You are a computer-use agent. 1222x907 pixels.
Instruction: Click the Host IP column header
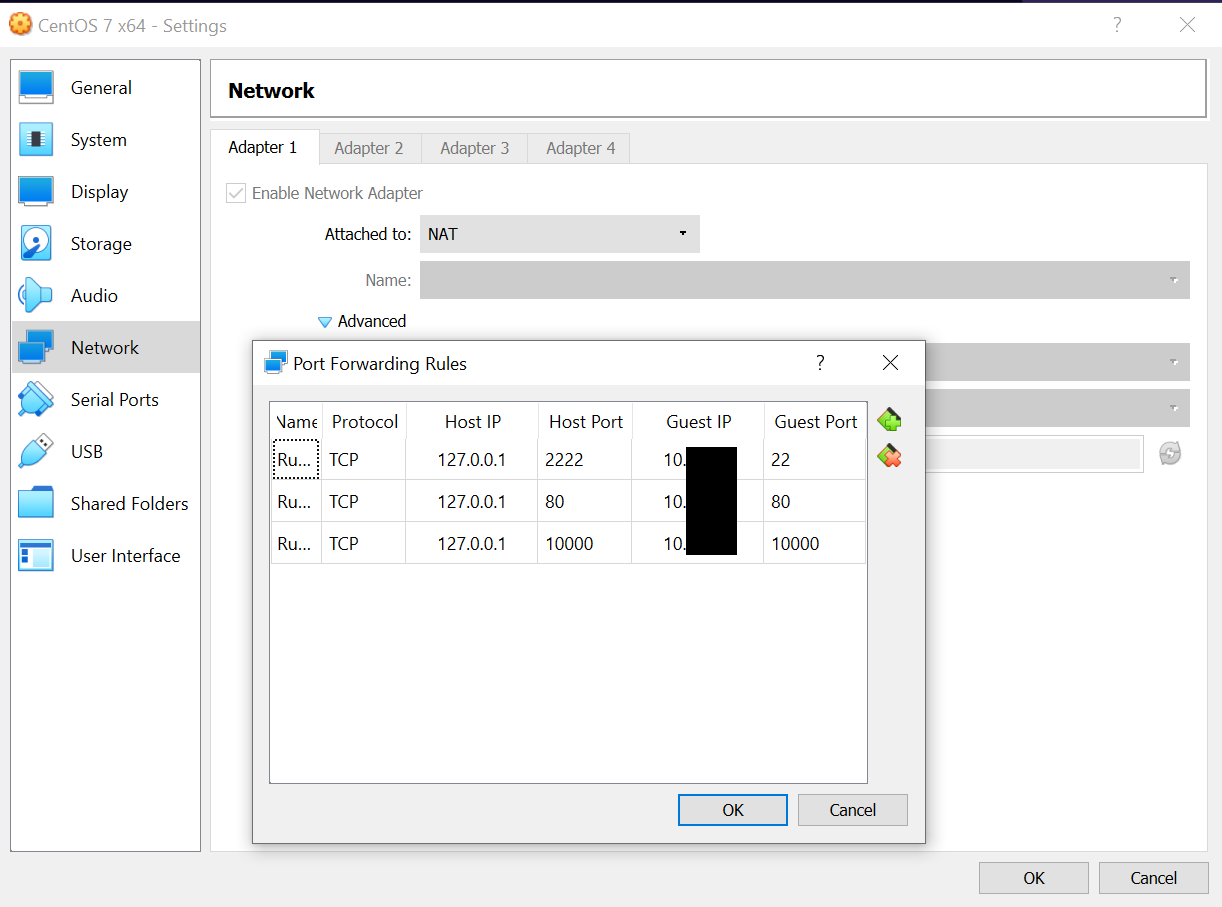click(472, 422)
